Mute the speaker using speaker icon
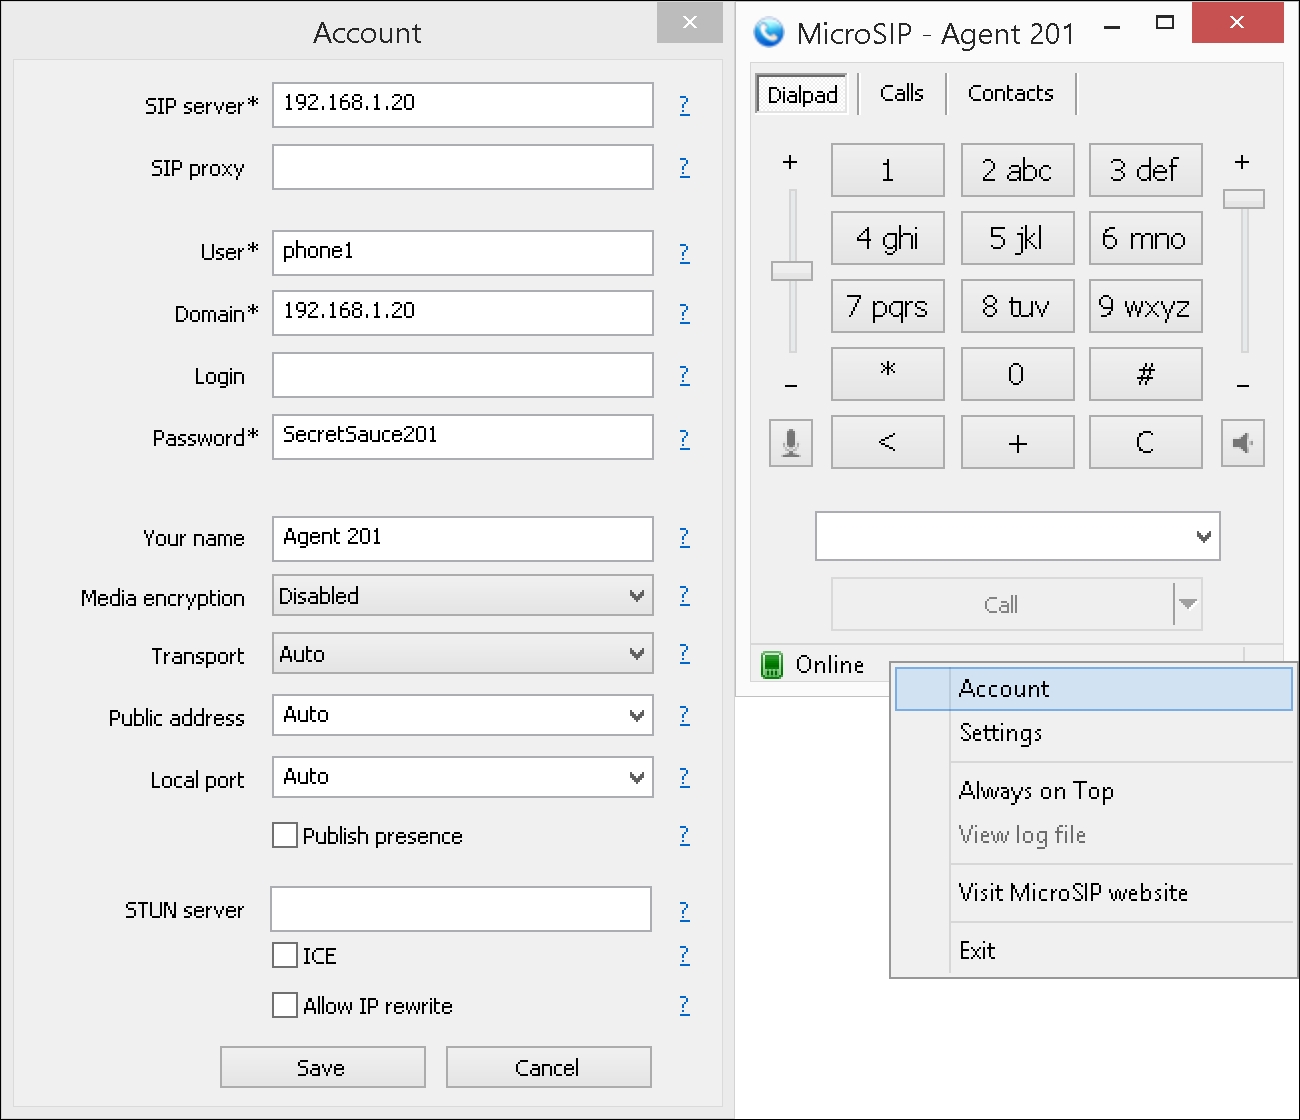 pyautogui.click(x=1243, y=443)
